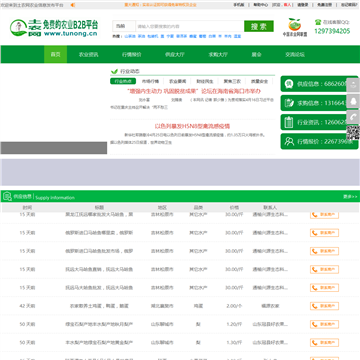The height and width of the screenshot is (360, 360).
Task: Click the search keyword input field
Action: pos(190,26)
